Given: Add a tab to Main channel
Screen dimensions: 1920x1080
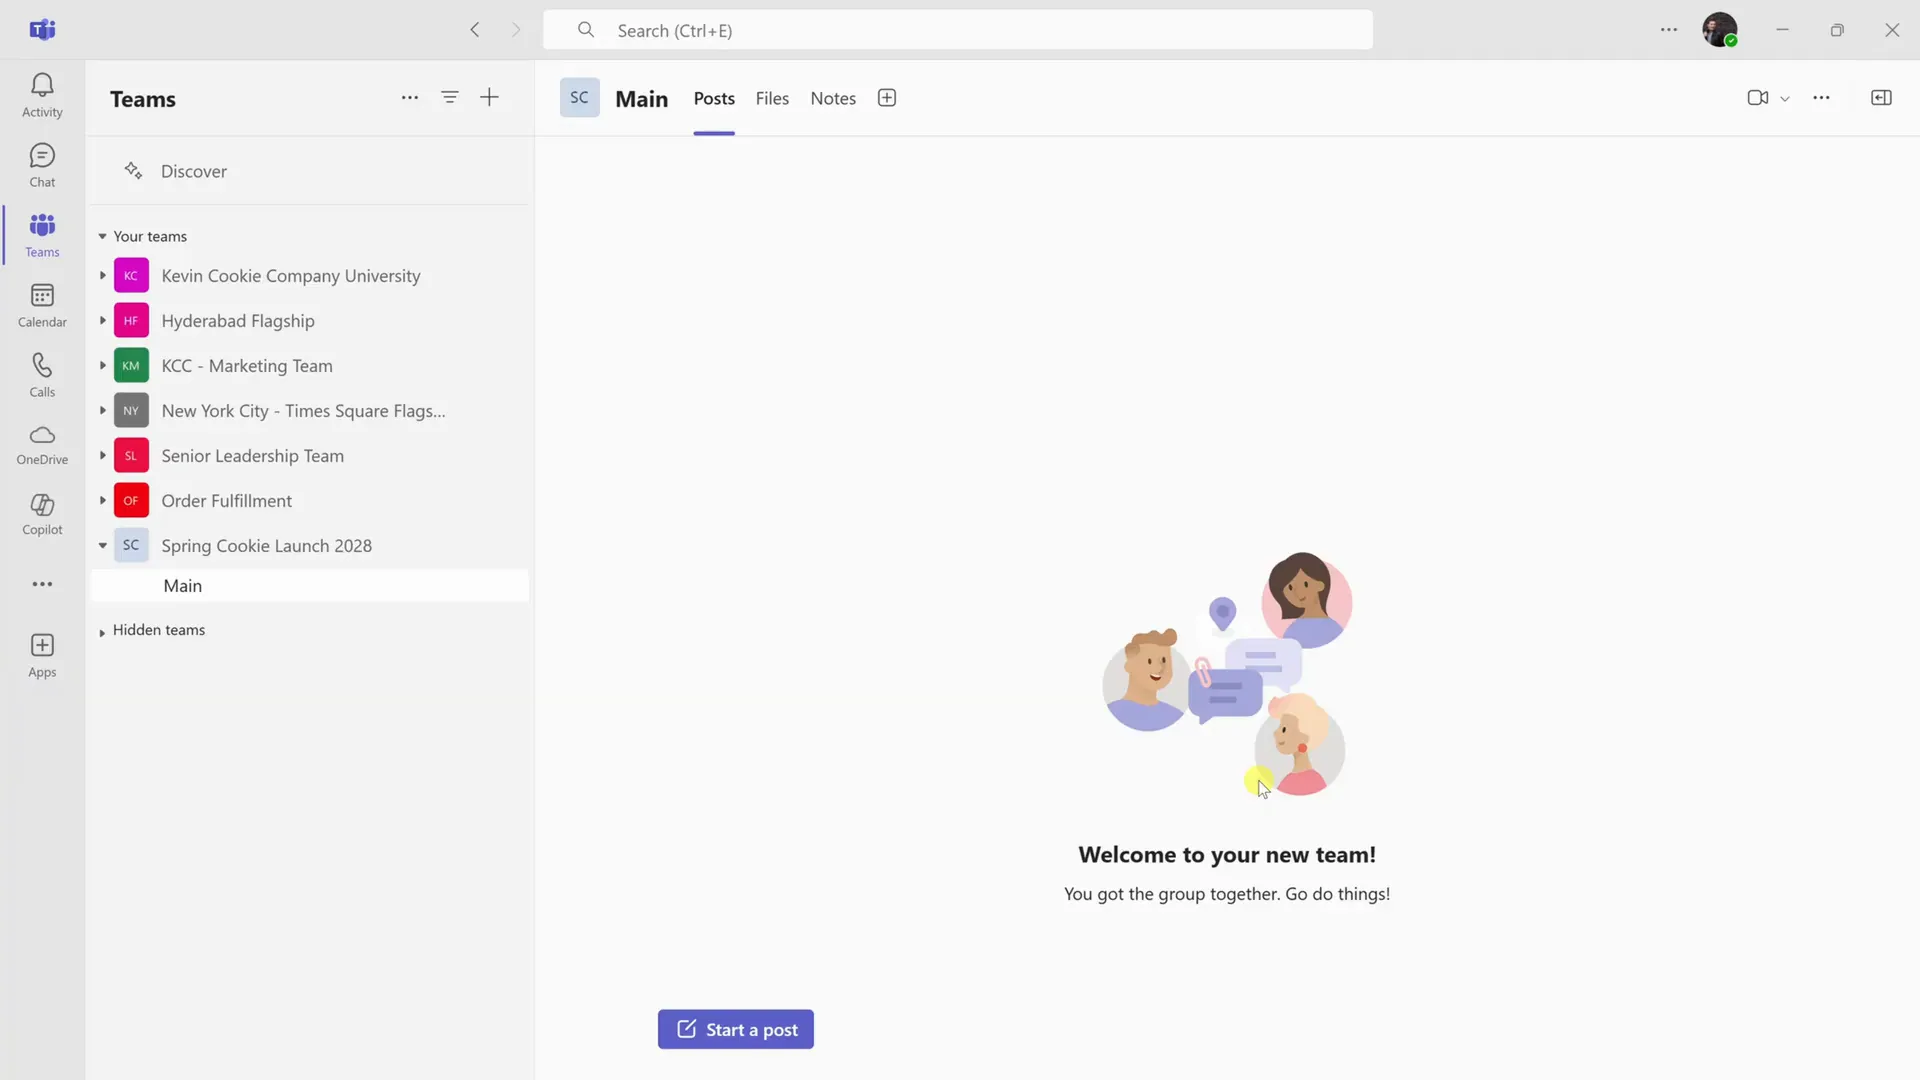Looking at the screenshot, I should [887, 98].
